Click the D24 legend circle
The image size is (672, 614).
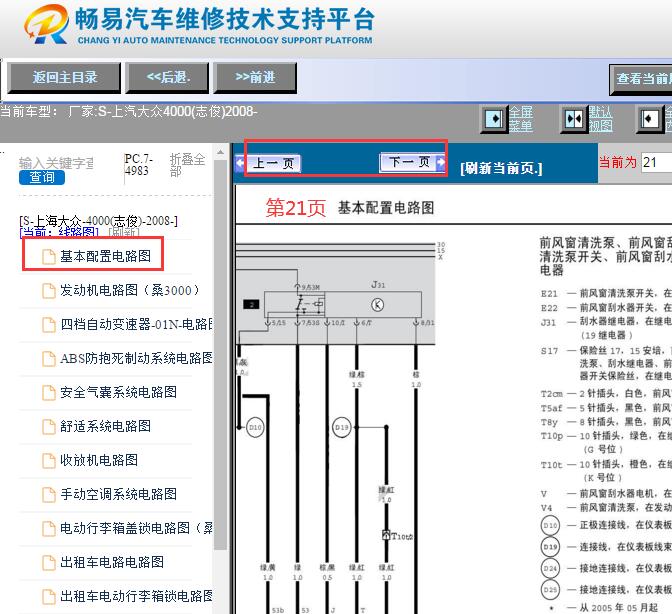pyautogui.click(x=550, y=568)
